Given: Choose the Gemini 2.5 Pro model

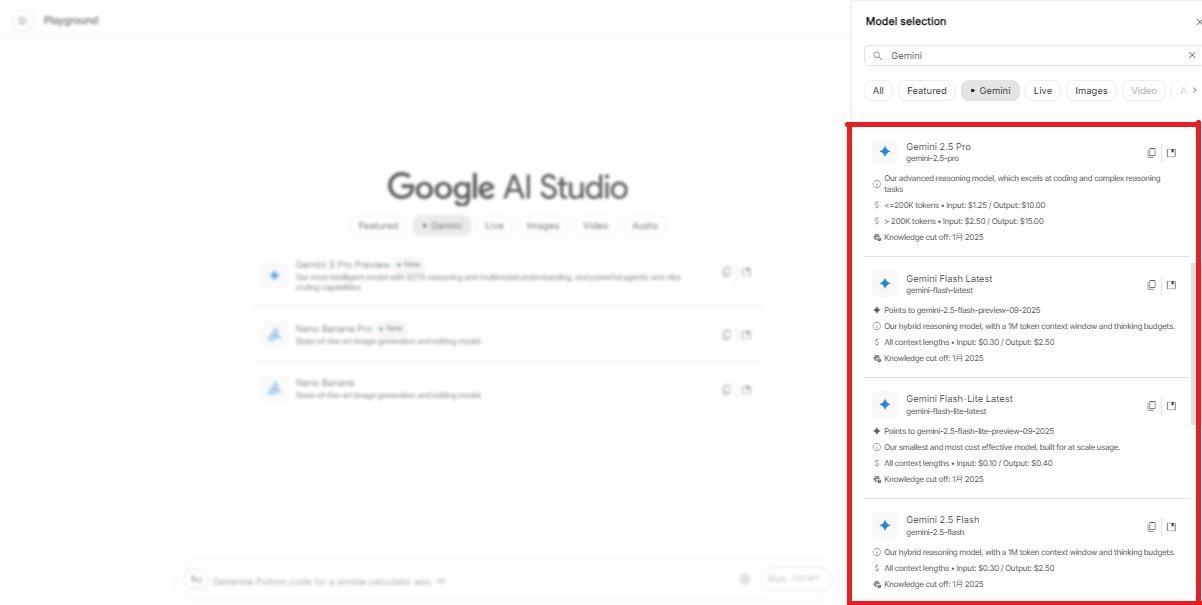Looking at the screenshot, I should coord(938,147).
